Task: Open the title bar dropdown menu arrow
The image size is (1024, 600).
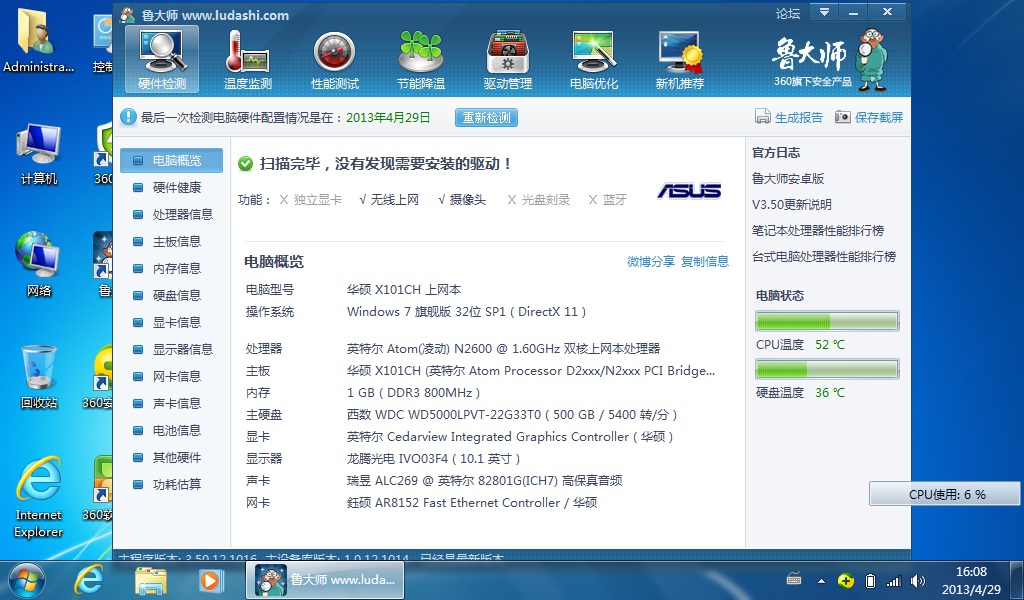Action: pos(823,12)
